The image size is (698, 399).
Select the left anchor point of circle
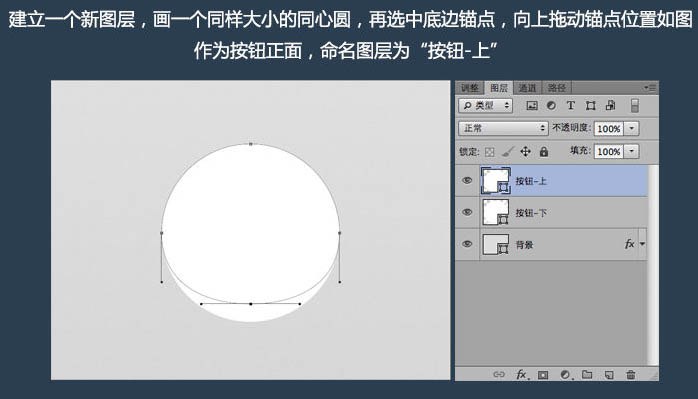162,233
